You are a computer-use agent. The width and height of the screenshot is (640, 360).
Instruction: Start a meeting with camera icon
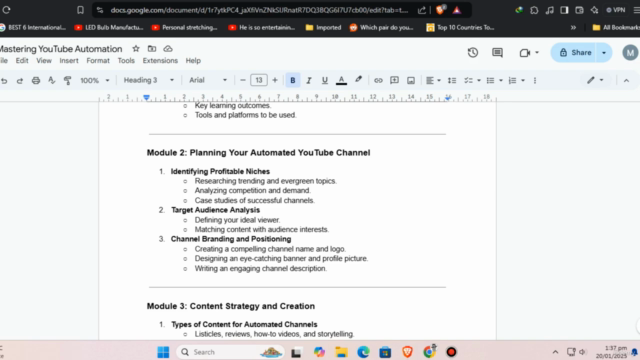point(525,53)
